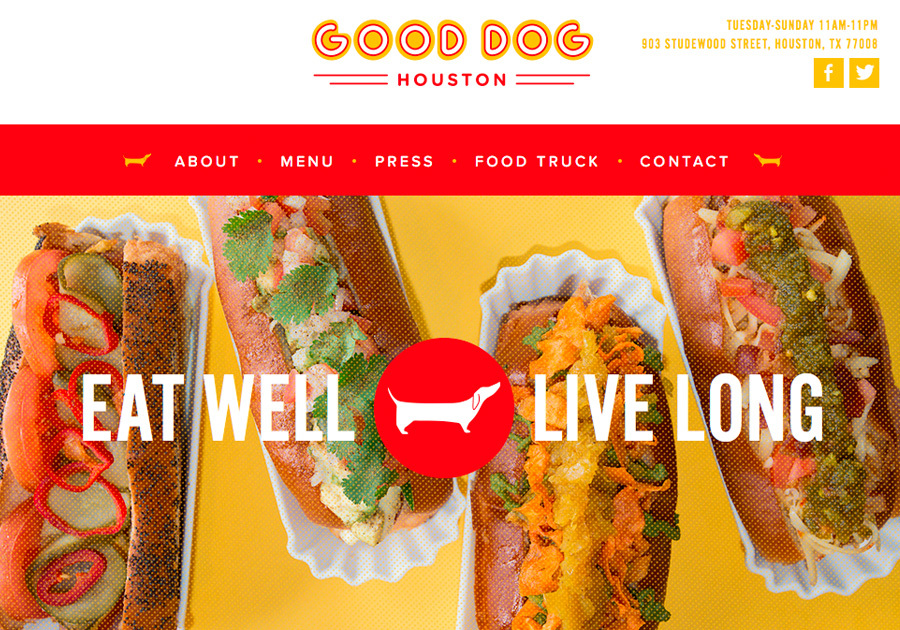Open the About page
Screen dimensions: 900x630
tap(207, 161)
